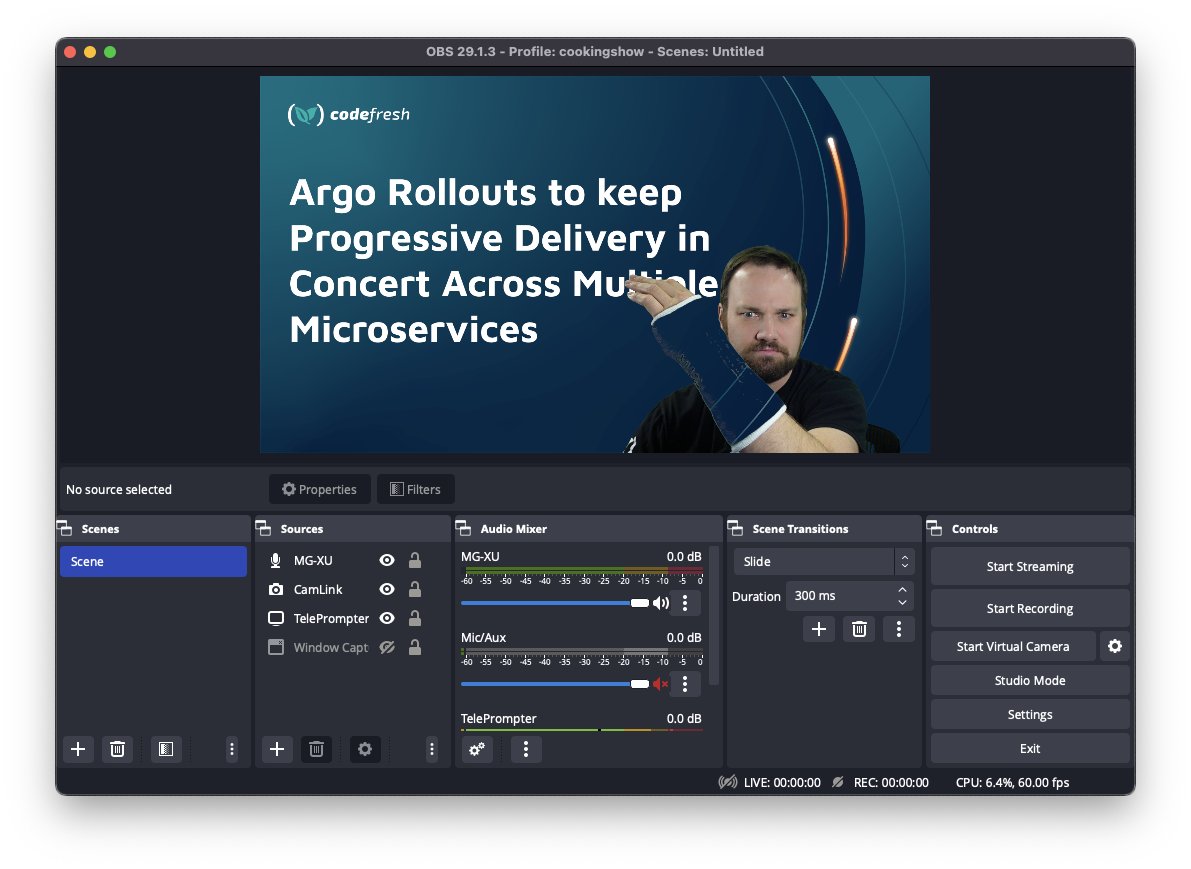The width and height of the screenshot is (1191, 869).
Task: Click the LIVE: 00:00:00 status
Action: 782,782
